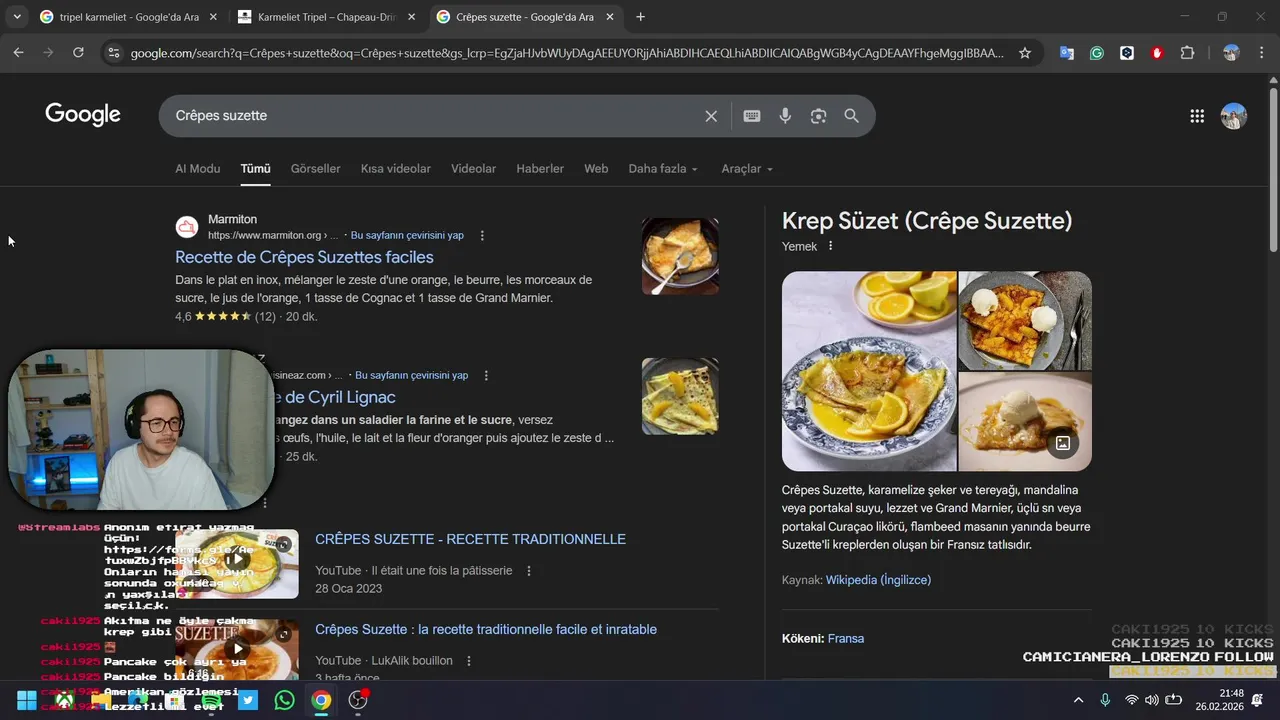Open the Windows Start menu
Screen dimensions: 1280x720
(27, 700)
